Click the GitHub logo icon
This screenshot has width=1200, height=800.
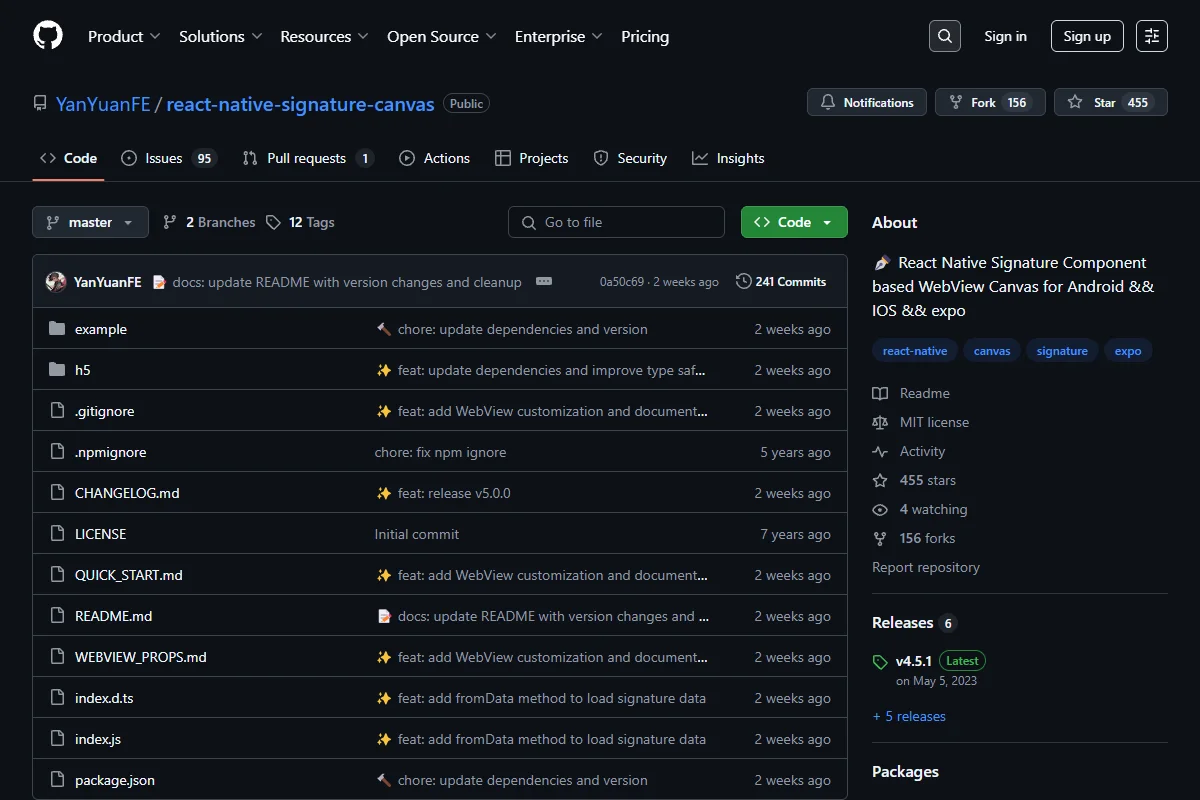[48, 36]
